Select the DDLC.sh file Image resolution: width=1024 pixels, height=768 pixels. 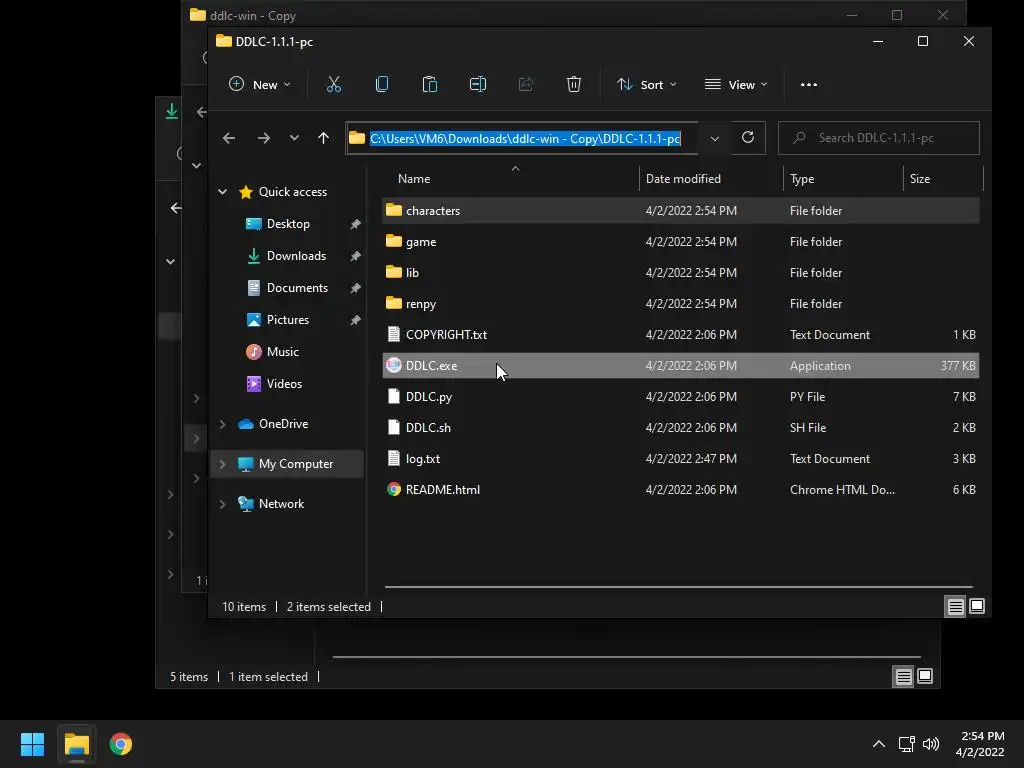[680, 428]
